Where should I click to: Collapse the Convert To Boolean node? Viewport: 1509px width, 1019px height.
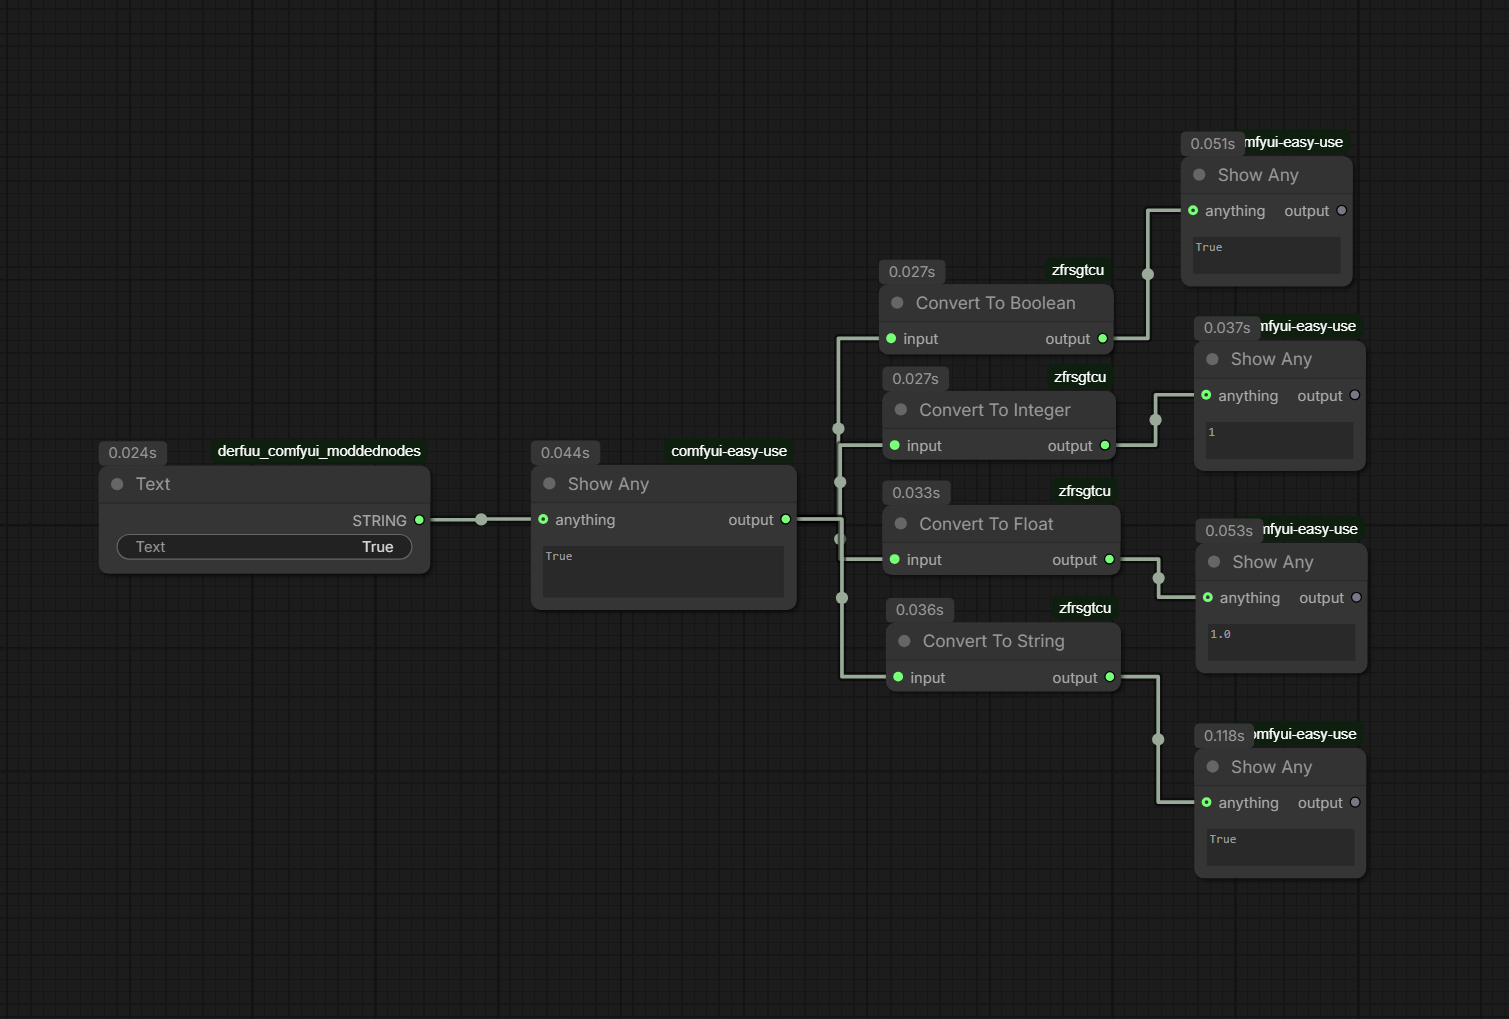click(897, 303)
